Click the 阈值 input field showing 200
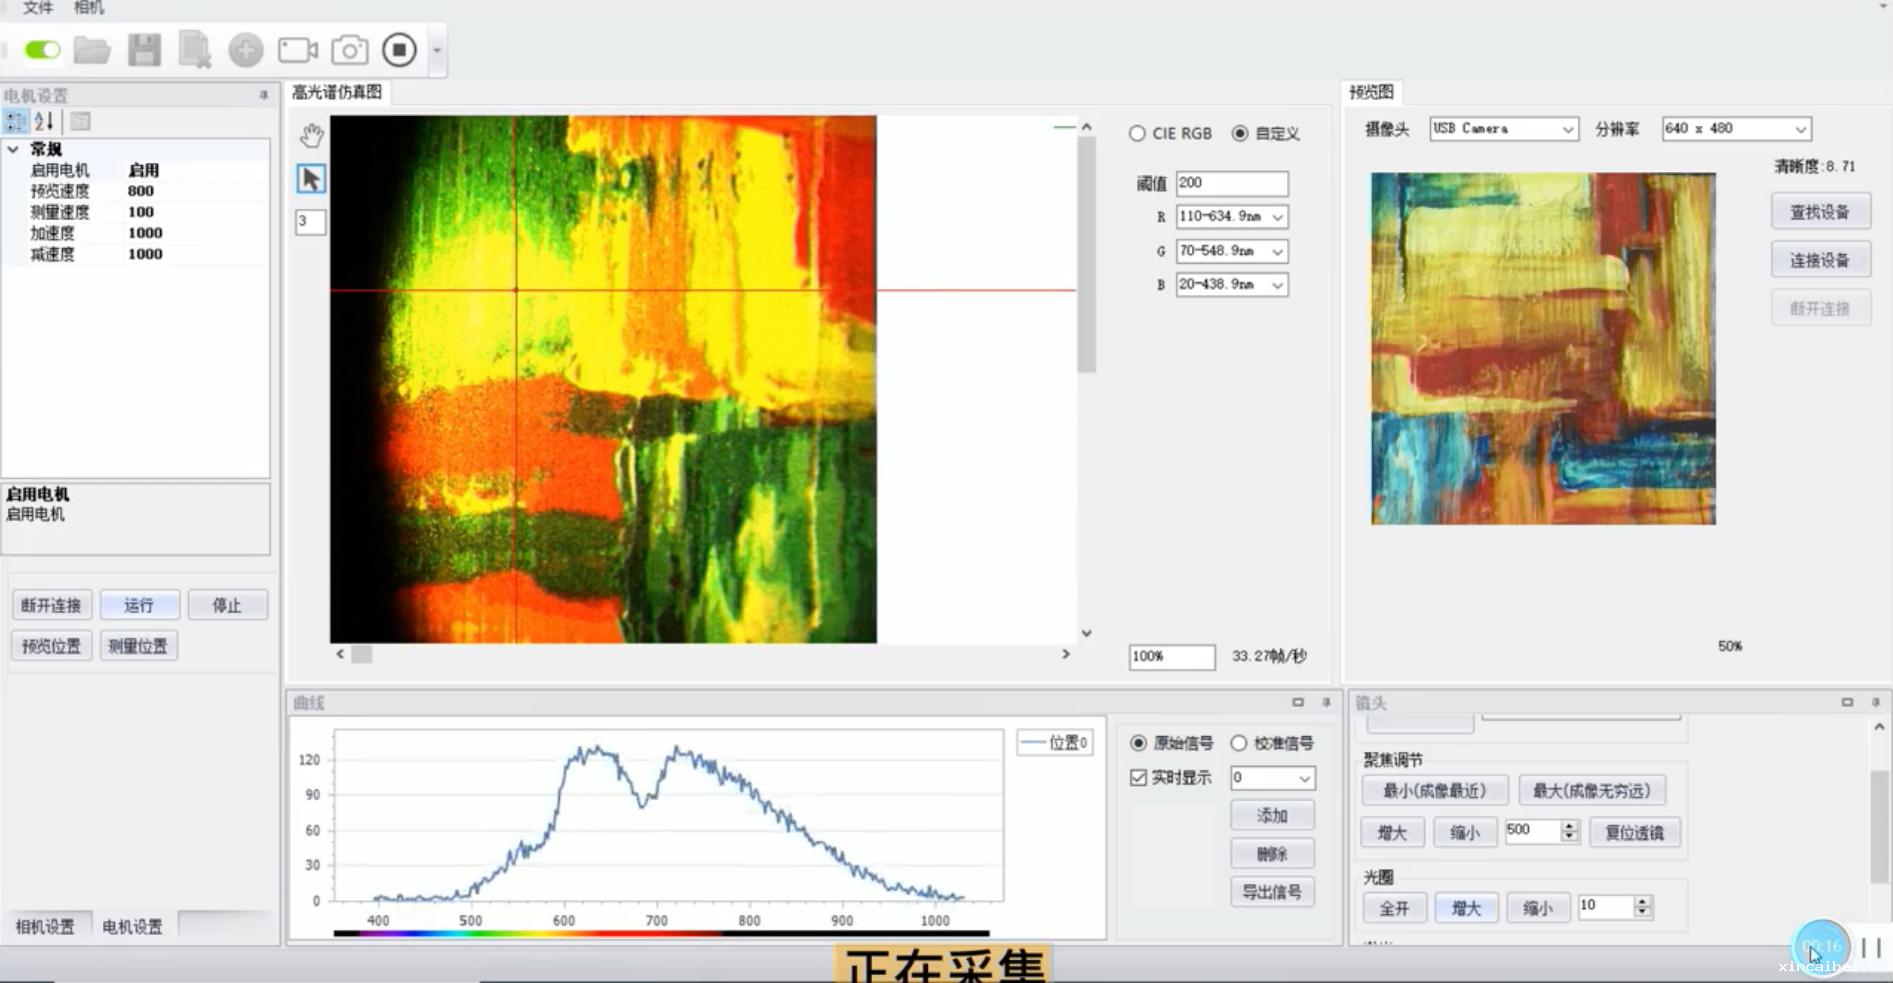 pyautogui.click(x=1232, y=183)
